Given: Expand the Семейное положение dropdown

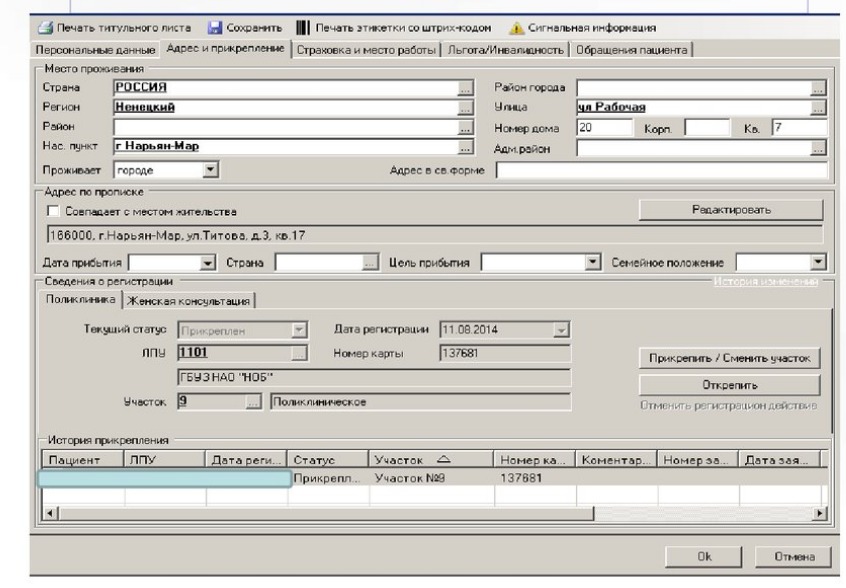Looking at the screenshot, I should [820, 263].
